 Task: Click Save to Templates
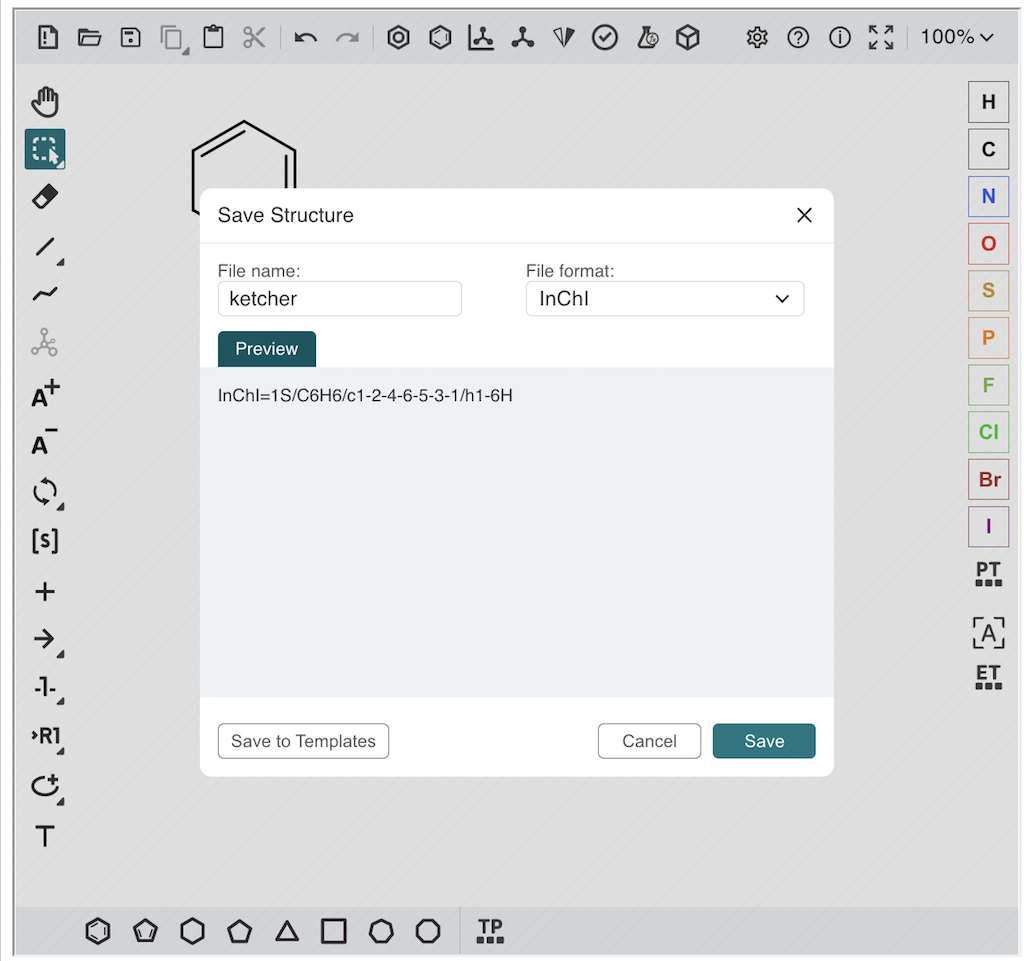(x=303, y=741)
